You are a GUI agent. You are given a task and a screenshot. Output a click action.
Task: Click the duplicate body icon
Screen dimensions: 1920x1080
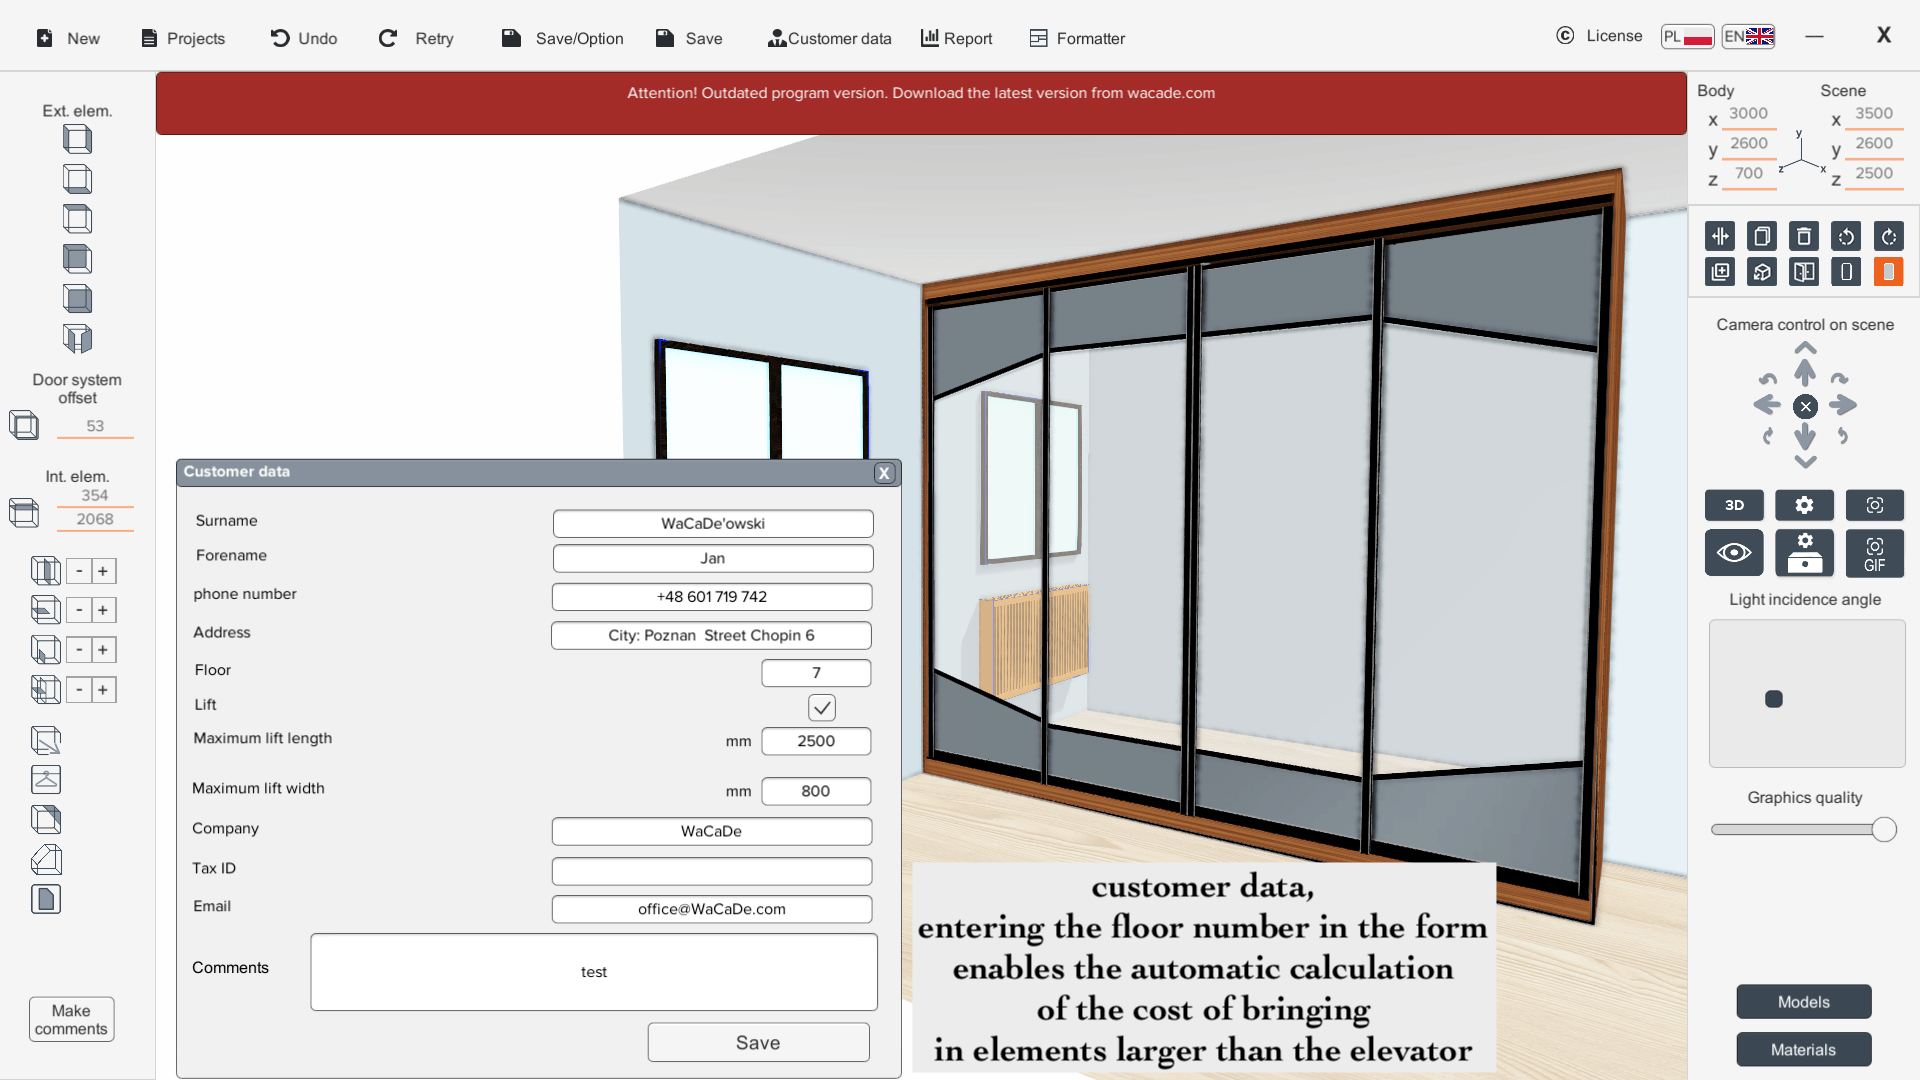pyautogui.click(x=1761, y=237)
